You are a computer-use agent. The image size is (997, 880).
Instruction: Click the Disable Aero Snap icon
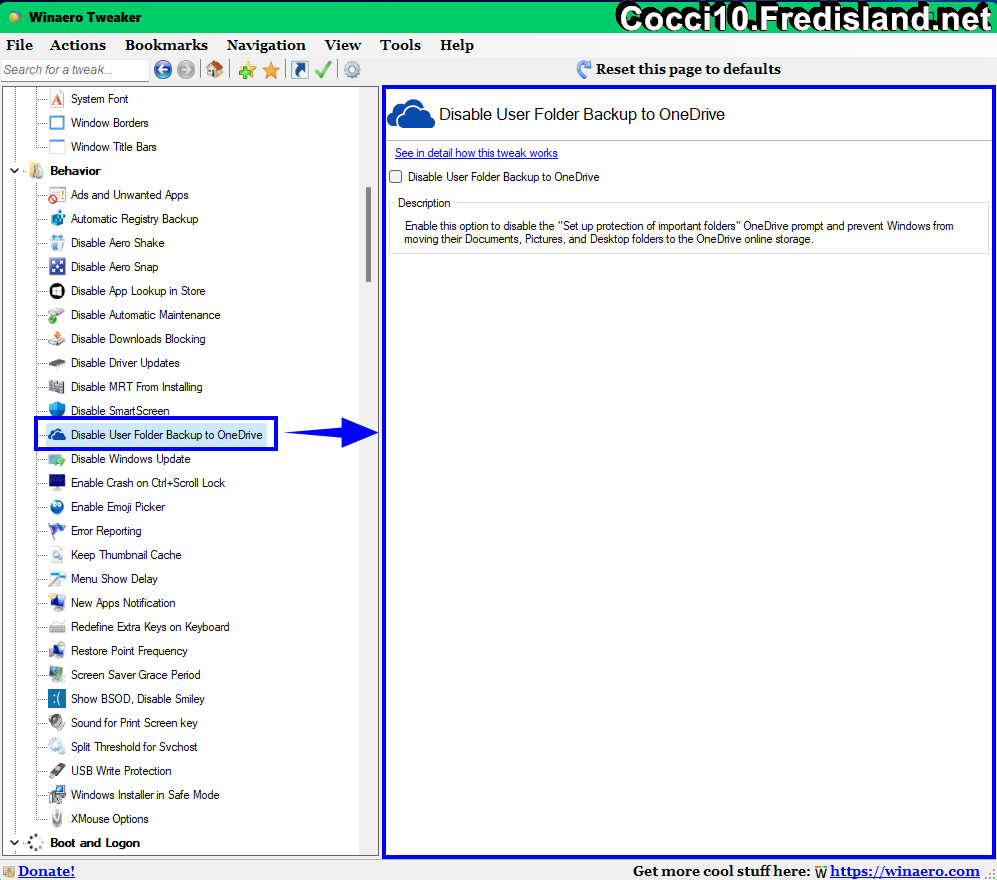[57, 267]
